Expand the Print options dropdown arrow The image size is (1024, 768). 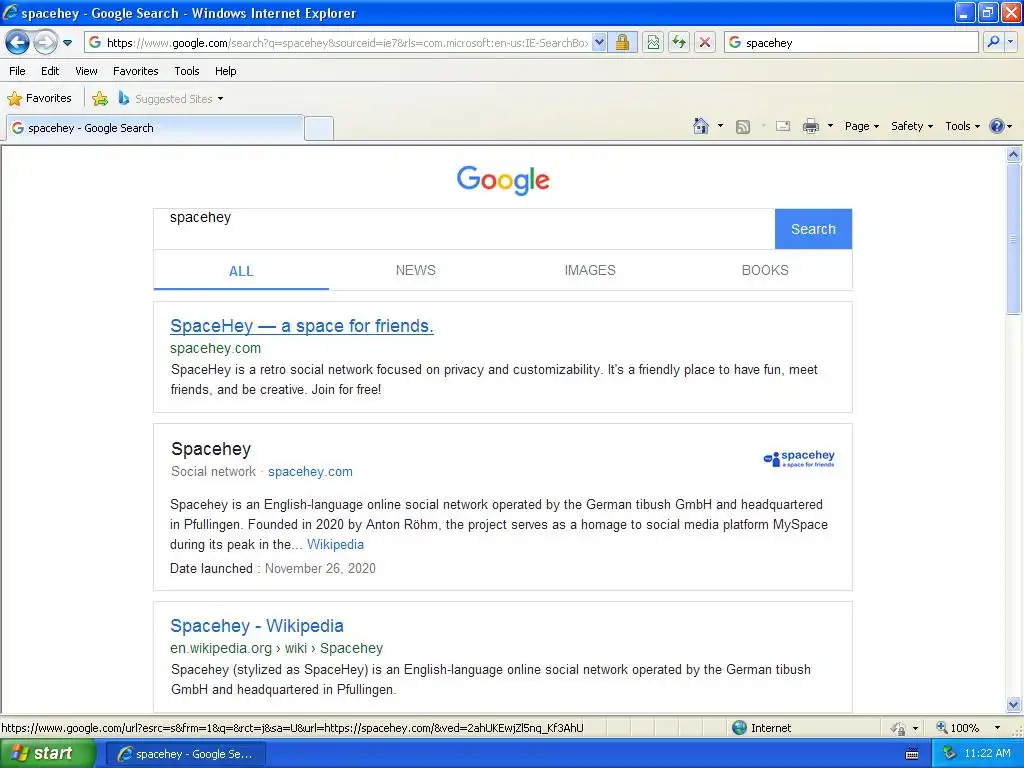click(830, 126)
